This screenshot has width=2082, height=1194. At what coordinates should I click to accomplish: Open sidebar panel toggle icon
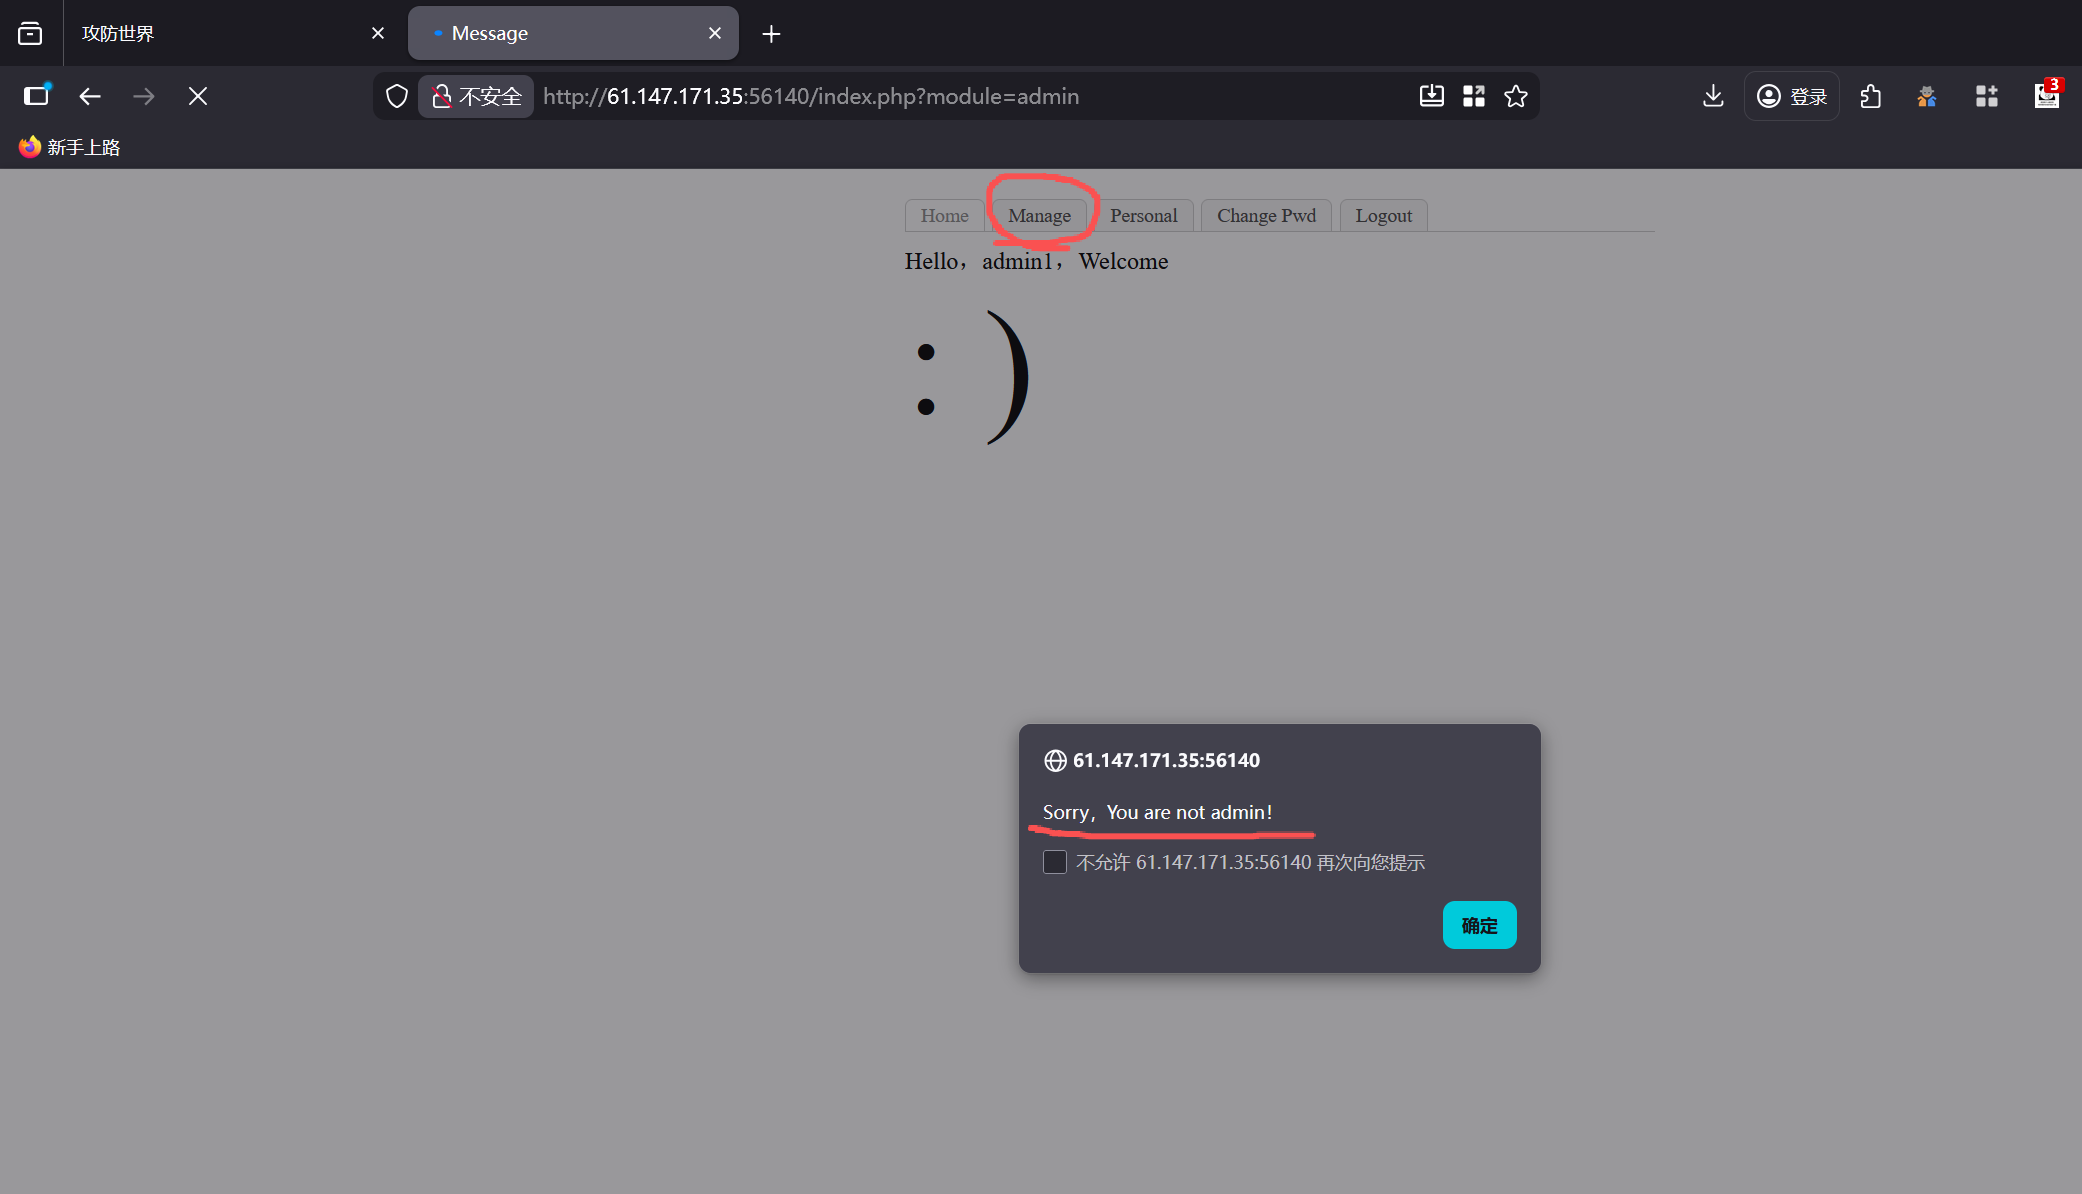click(37, 96)
